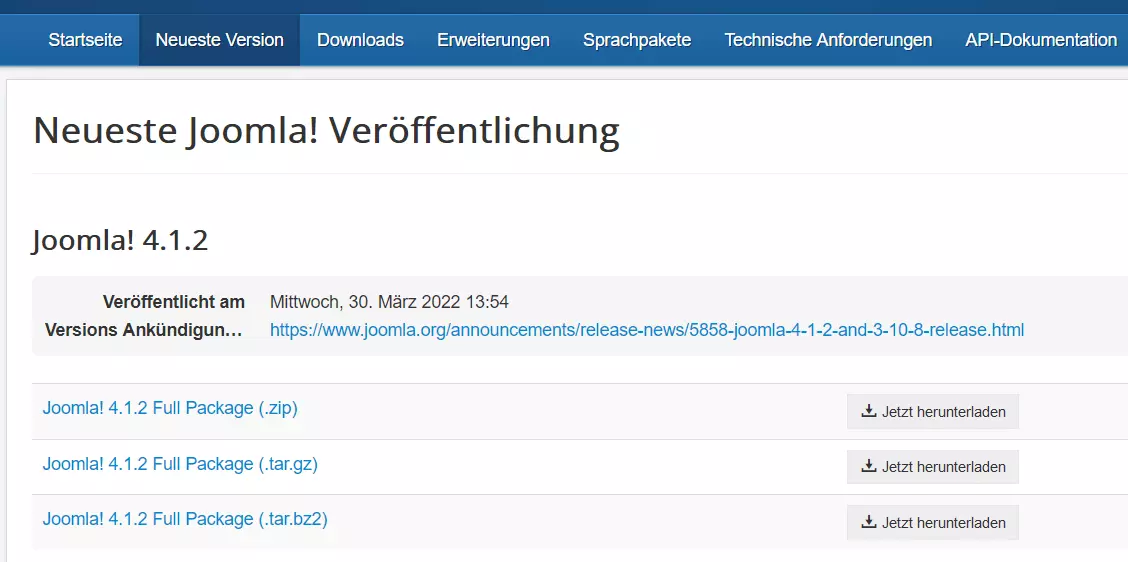Open the API-Dokumentation menu item
The image size is (1128, 562).
(1041, 40)
